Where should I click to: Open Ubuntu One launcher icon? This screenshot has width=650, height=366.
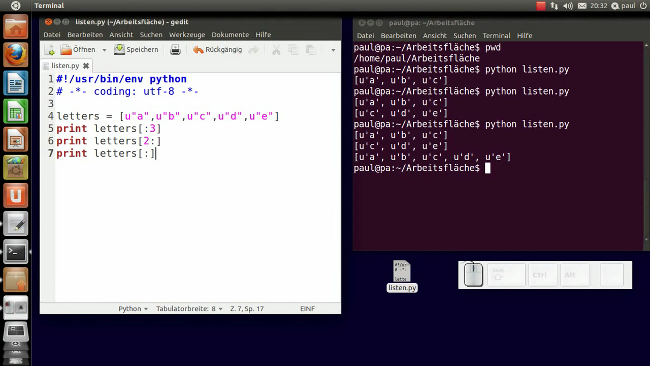16,195
